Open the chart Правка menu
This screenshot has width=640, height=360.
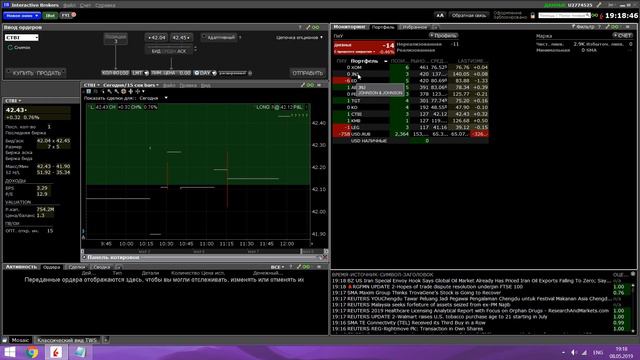pos(188,85)
